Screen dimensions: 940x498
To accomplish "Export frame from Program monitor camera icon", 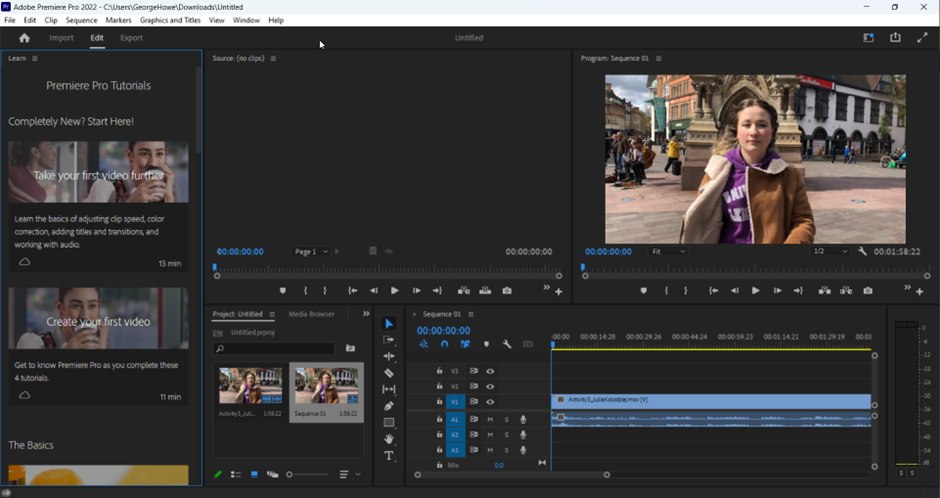I will (x=867, y=291).
